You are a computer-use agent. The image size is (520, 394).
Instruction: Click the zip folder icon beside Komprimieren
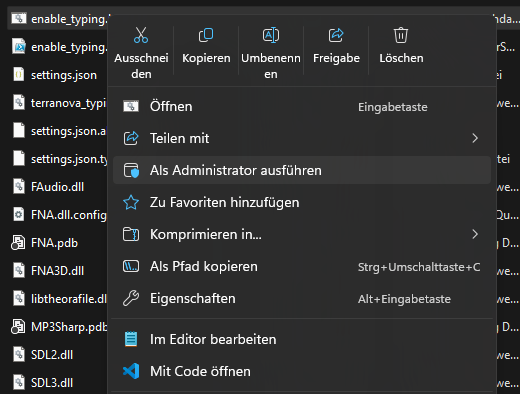pyautogui.click(x=131, y=234)
